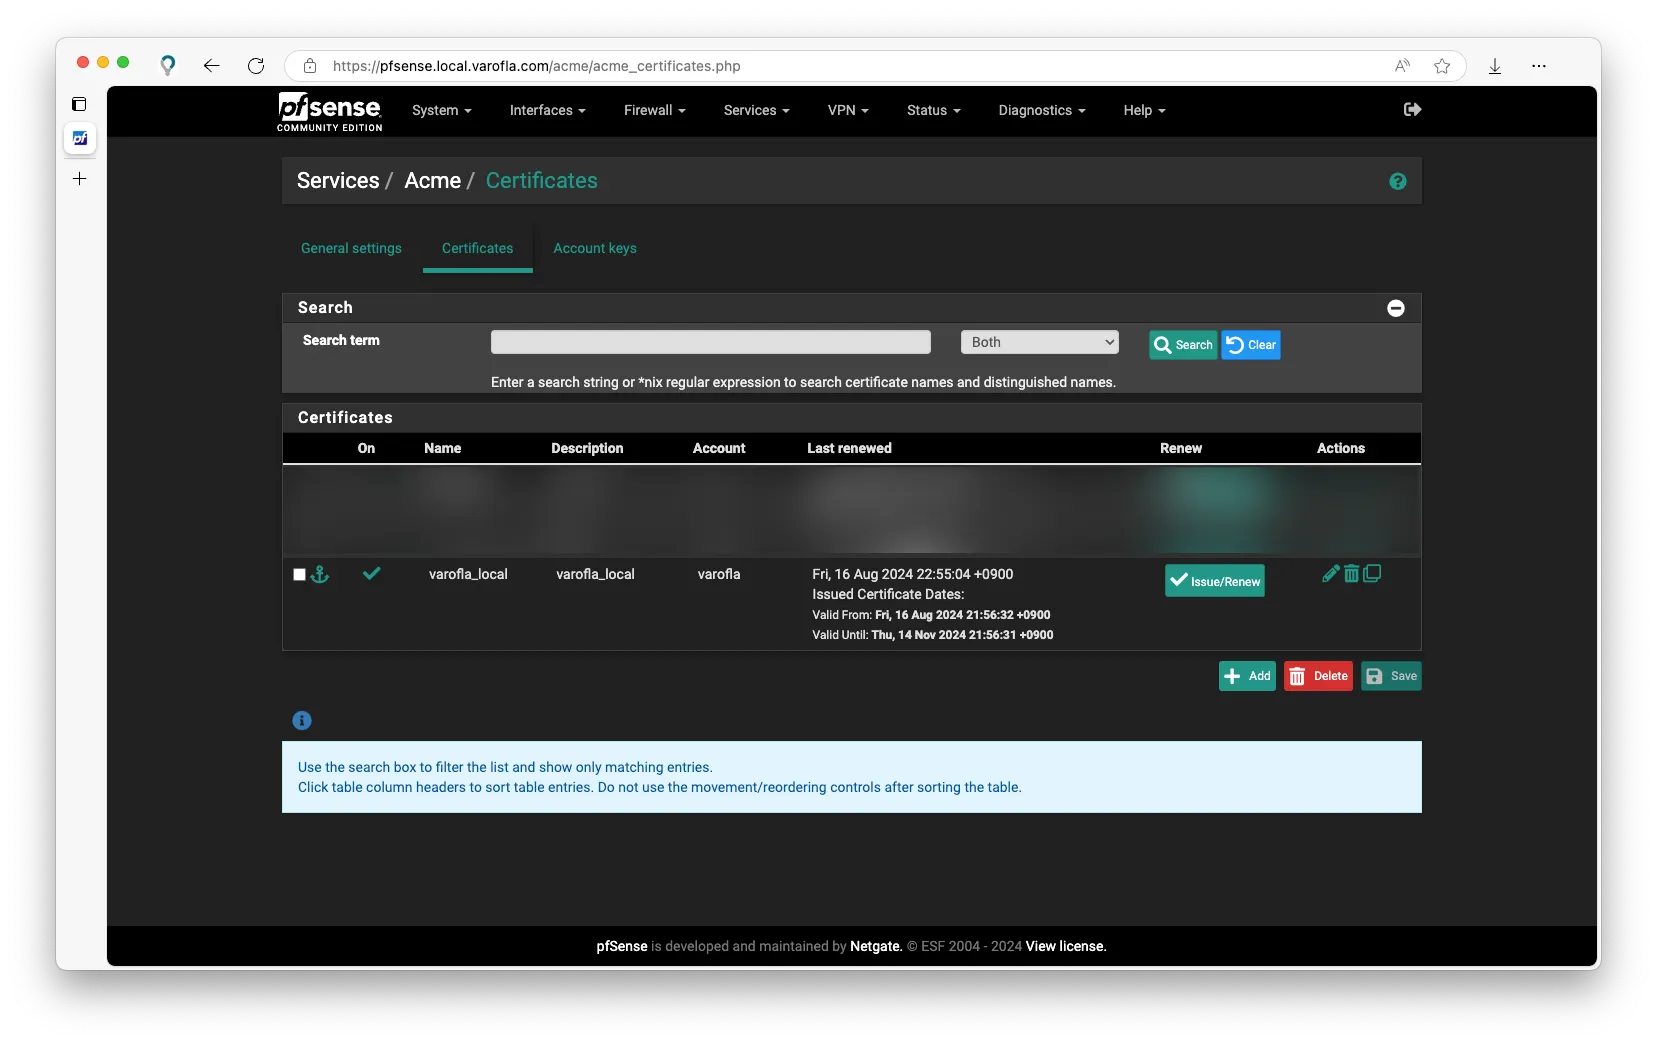Click the Search button

click(1183, 345)
